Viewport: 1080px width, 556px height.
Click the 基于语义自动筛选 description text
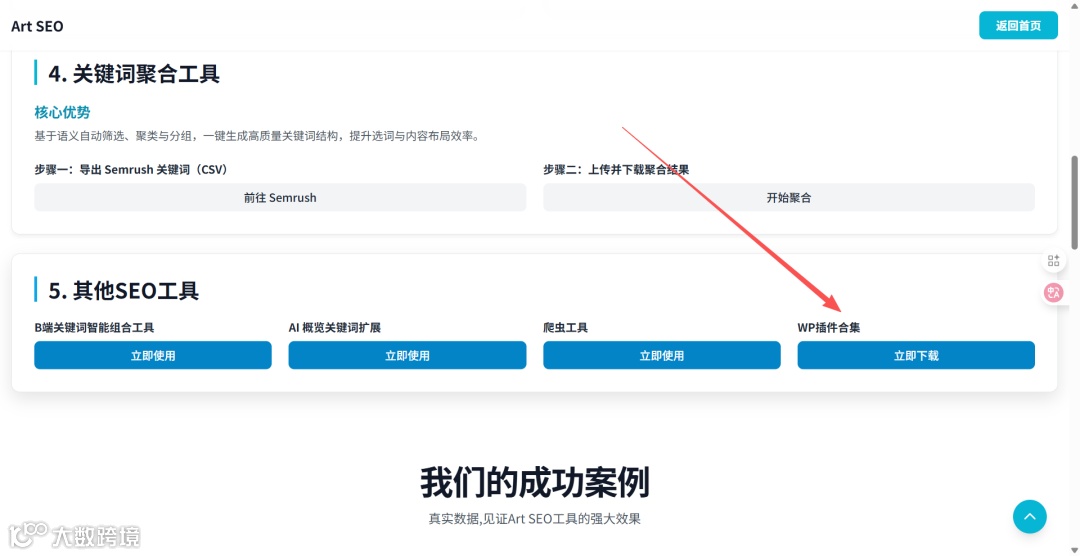click(x=257, y=136)
